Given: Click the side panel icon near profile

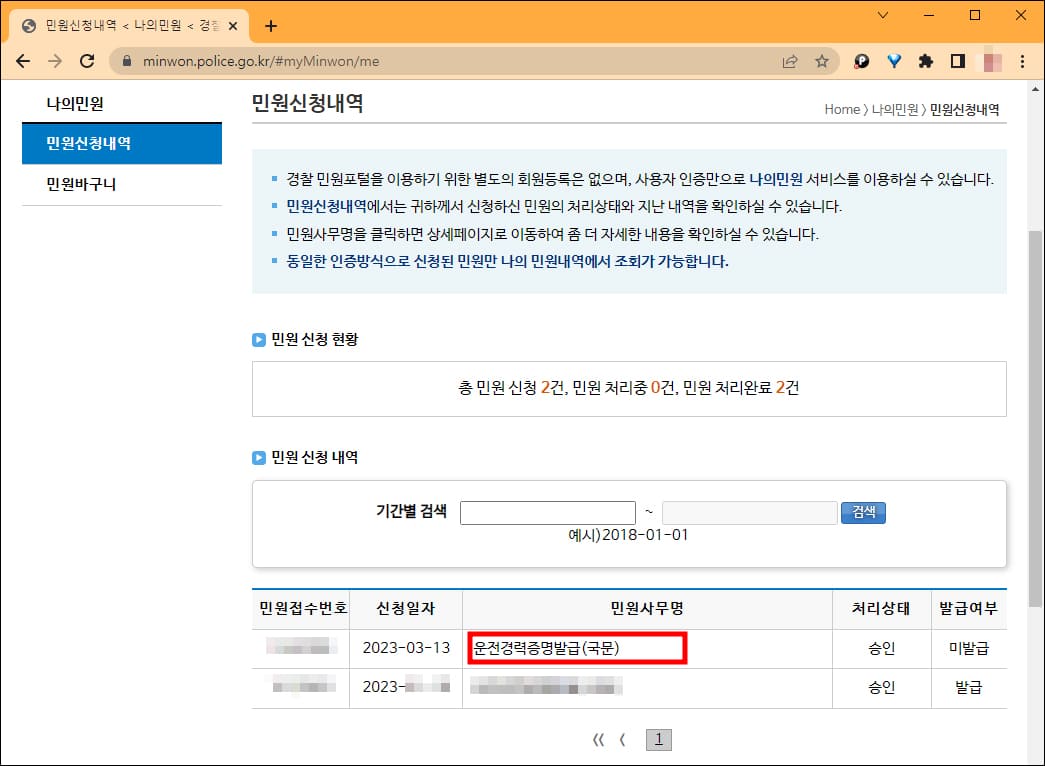Looking at the screenshot, I should pyautogui.click(x=957, y=61).
